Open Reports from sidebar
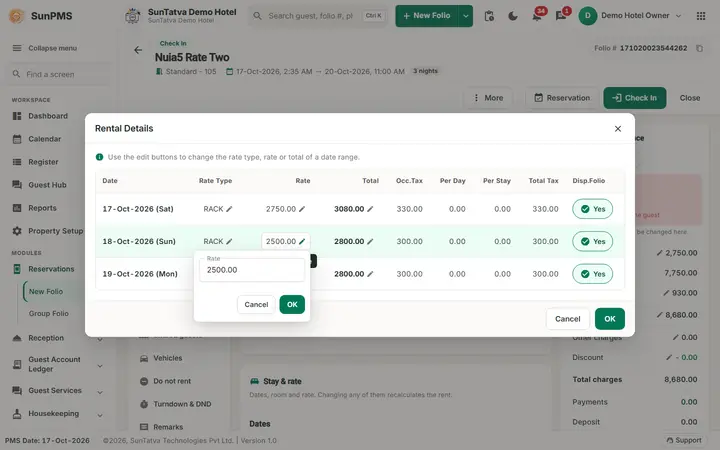This screenshot has width=720, height=450. 42,208
